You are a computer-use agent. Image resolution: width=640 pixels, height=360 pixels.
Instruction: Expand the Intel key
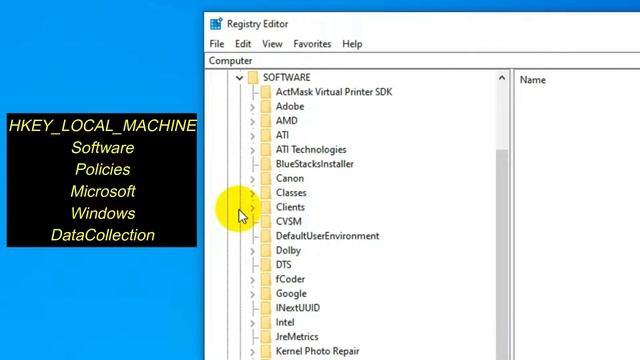pos(252,323)
